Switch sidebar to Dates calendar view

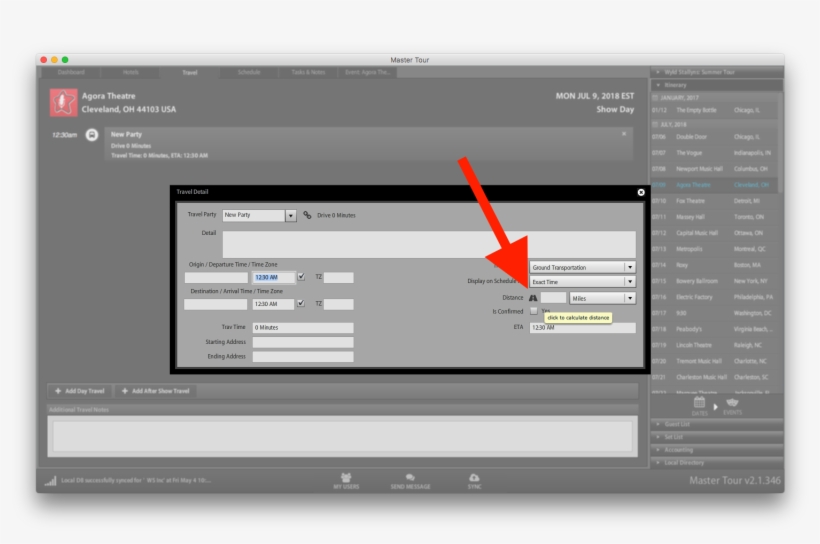(699, 406)
